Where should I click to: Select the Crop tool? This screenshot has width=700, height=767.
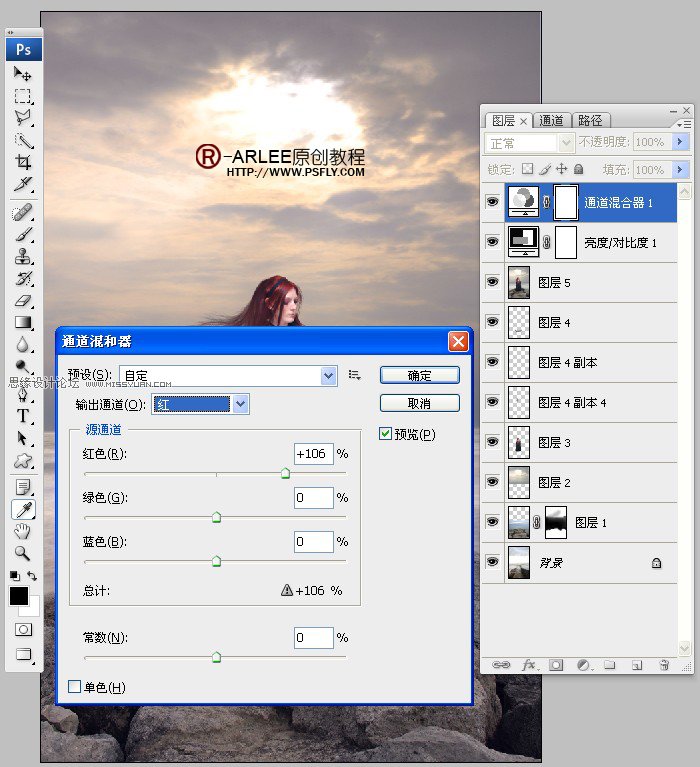(22, 162)
